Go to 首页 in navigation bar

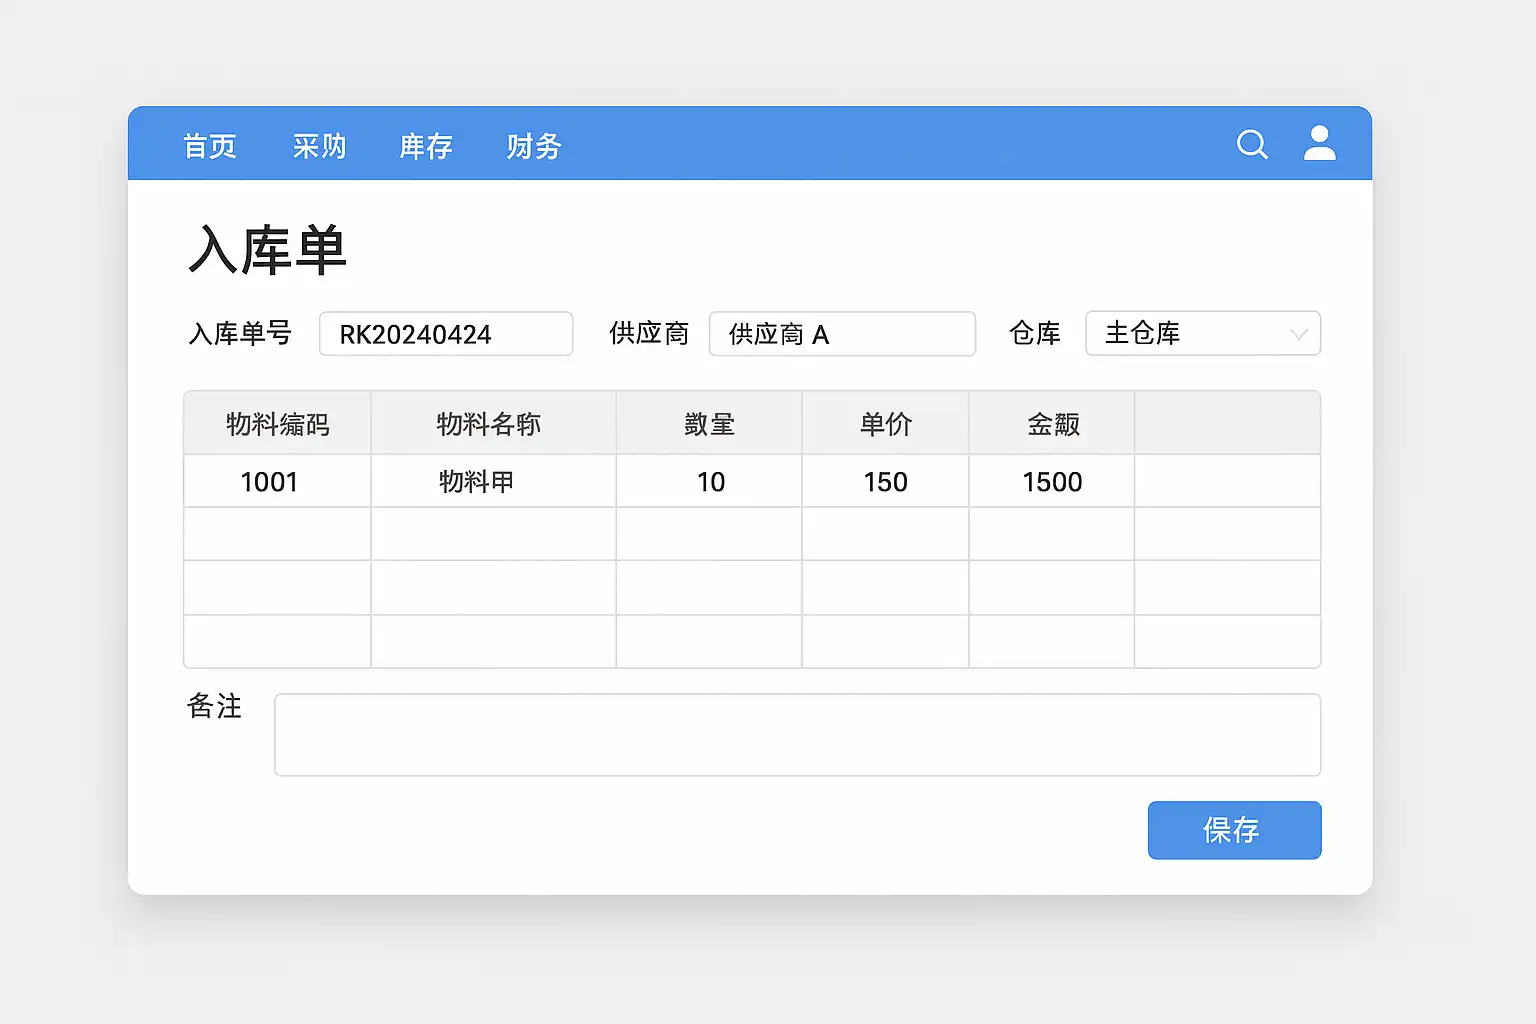tap(210, 147)
